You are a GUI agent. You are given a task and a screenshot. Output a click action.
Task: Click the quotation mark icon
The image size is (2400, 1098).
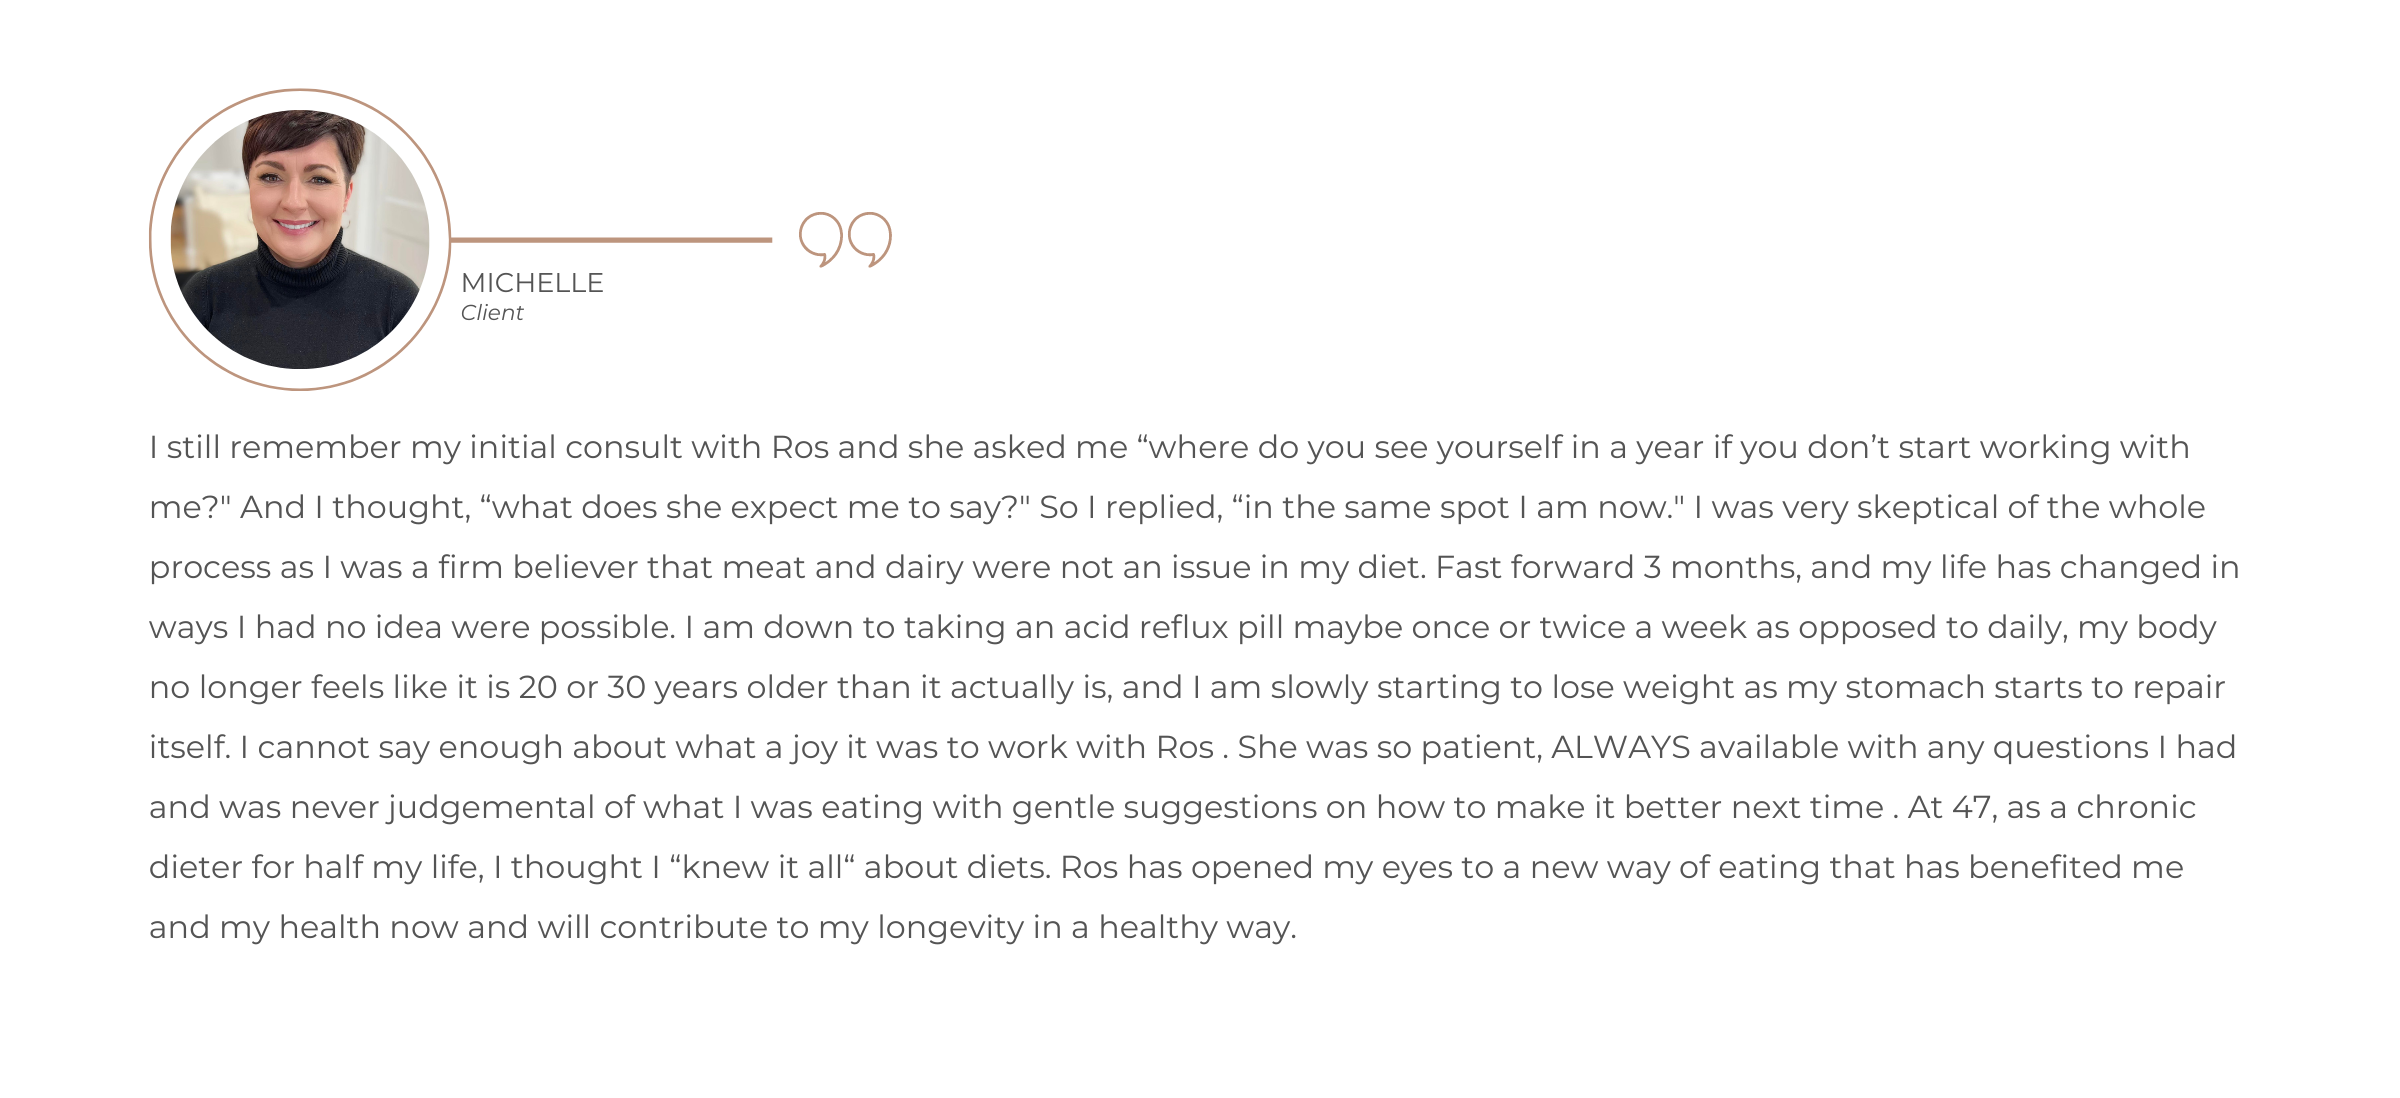coord(845,240)
